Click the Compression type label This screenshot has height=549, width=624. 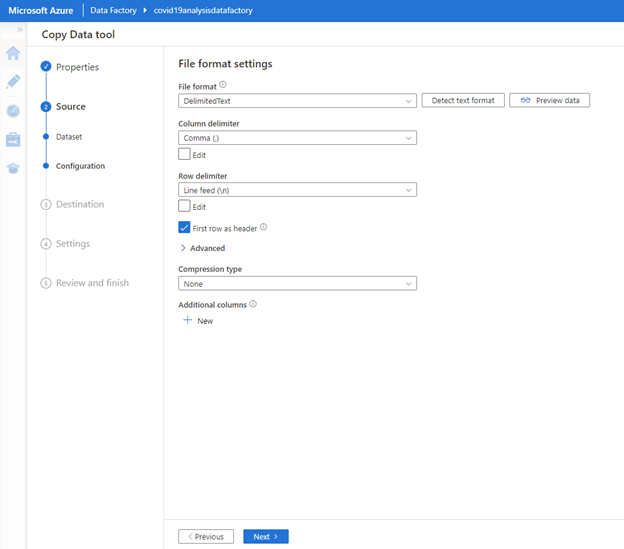(210, 269)
